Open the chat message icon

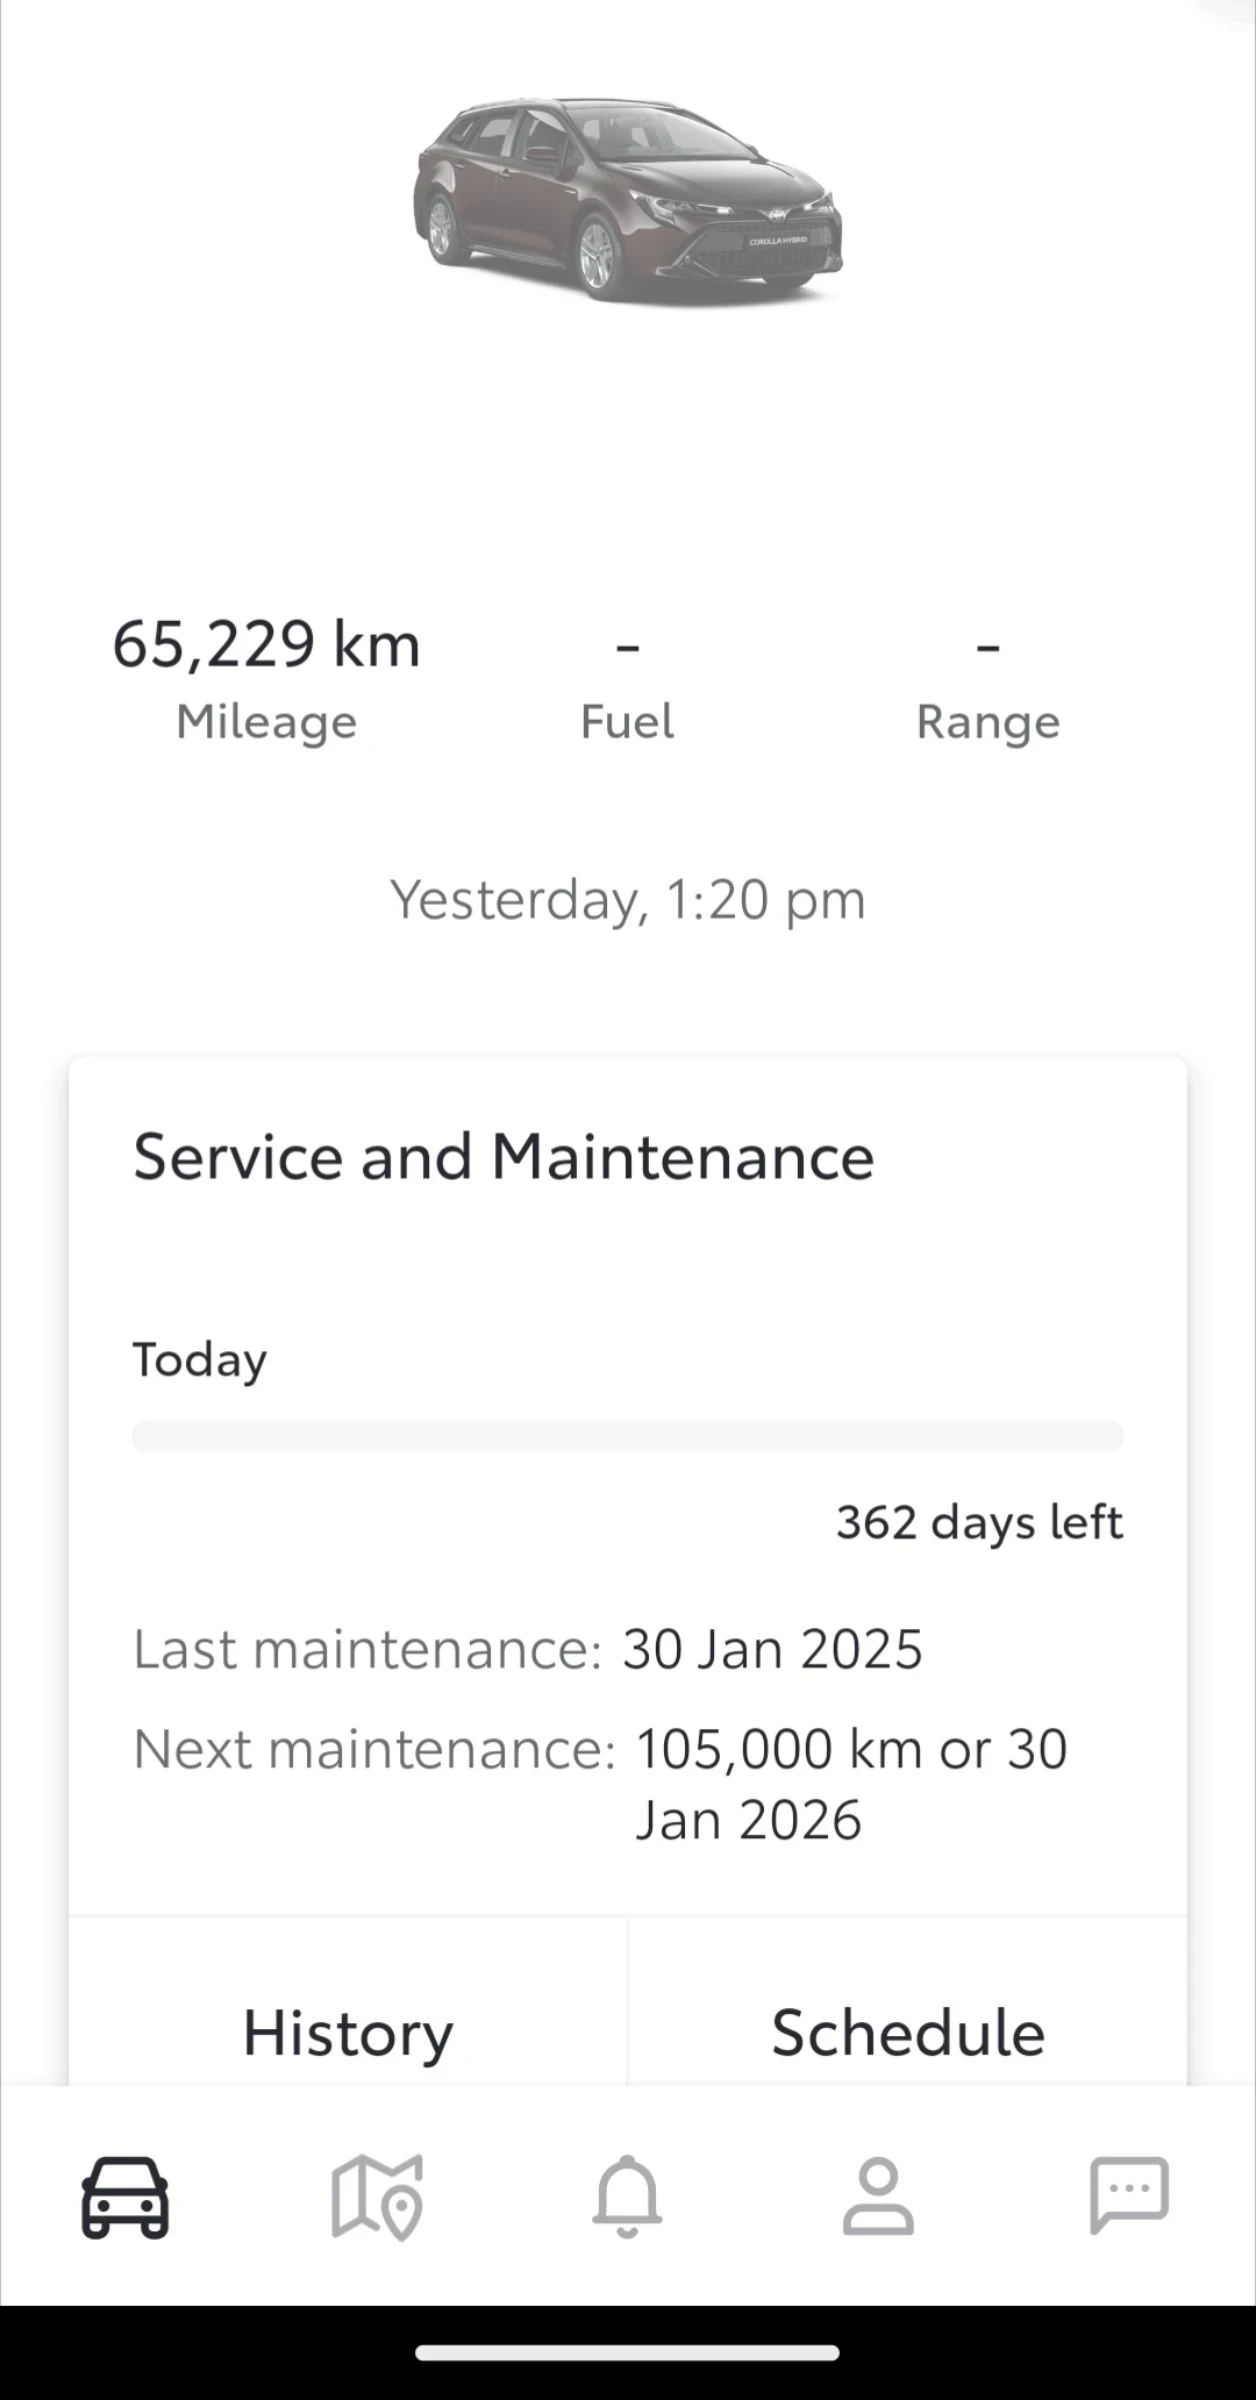pyautogui.click(x=1129, y=2196)
